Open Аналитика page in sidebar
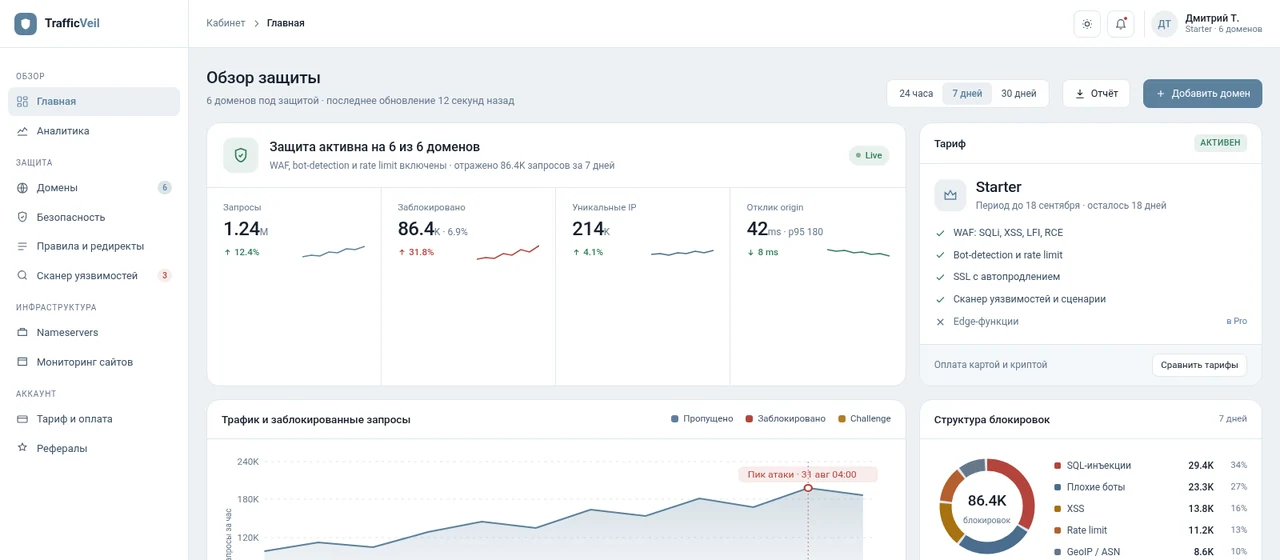 coord(94,131)
